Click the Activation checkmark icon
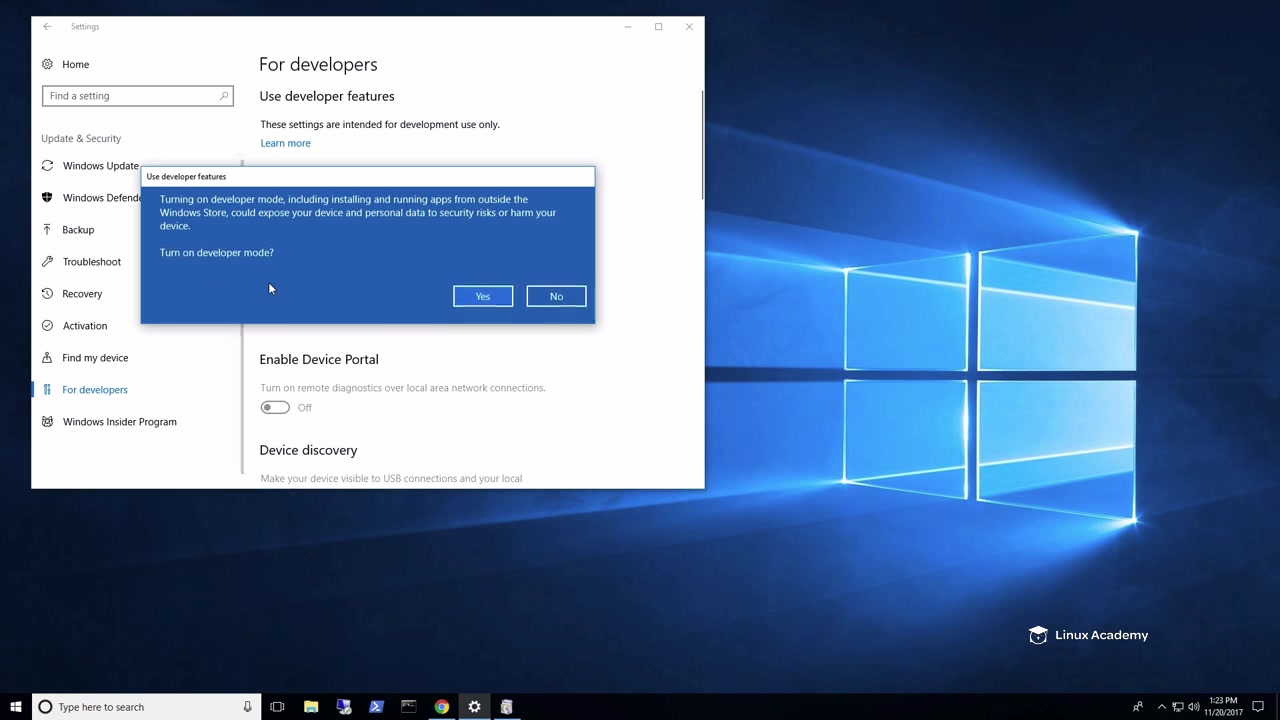Screen dimensions: 1280x720 pos(47,326)
